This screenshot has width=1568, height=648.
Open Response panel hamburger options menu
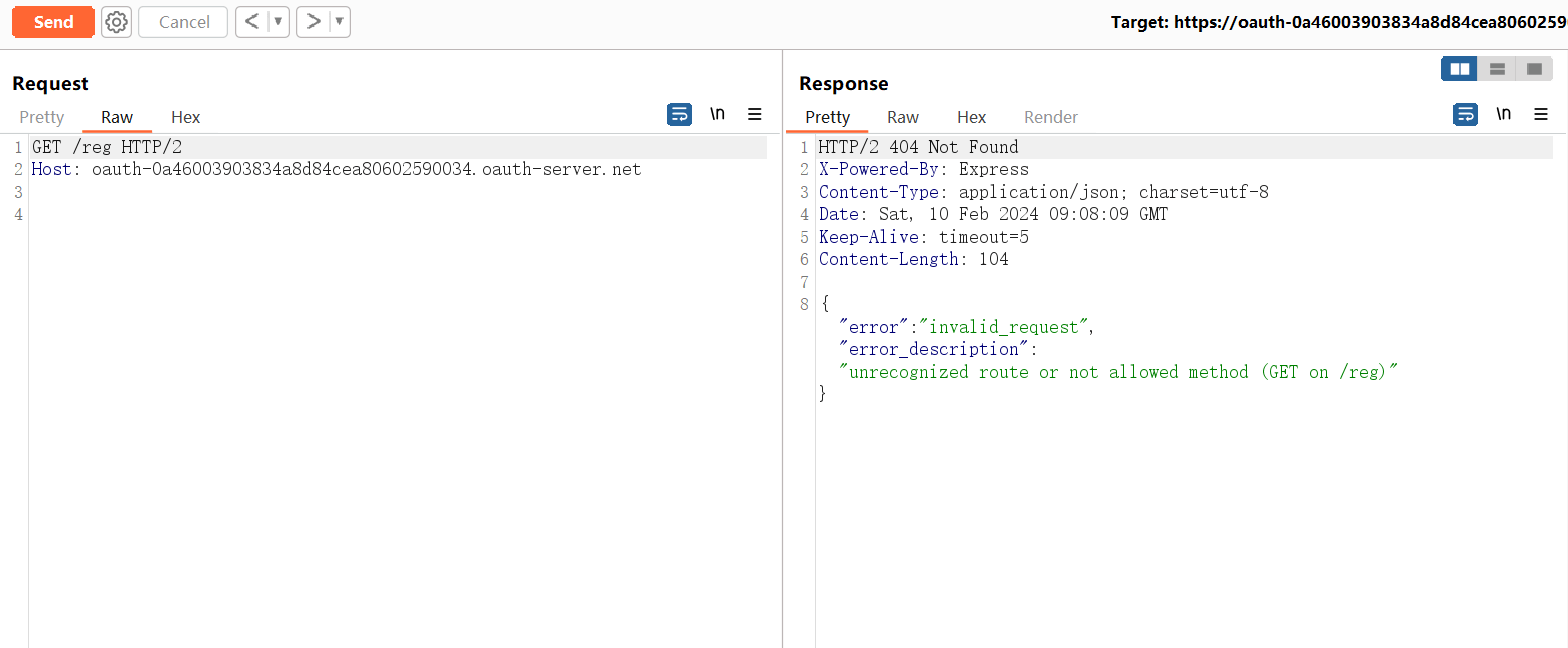click(1541, 114)
